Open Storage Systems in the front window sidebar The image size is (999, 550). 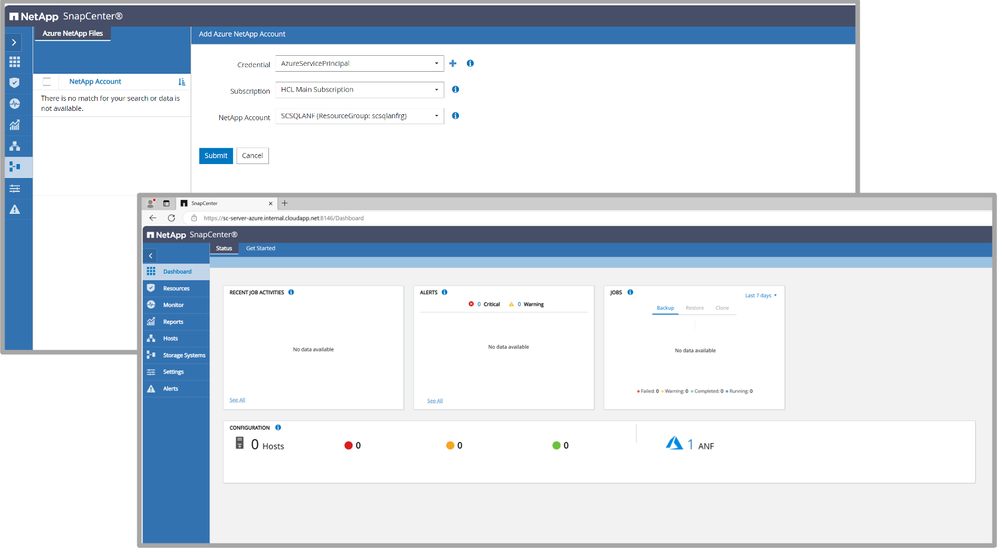(x=176, y=355)
